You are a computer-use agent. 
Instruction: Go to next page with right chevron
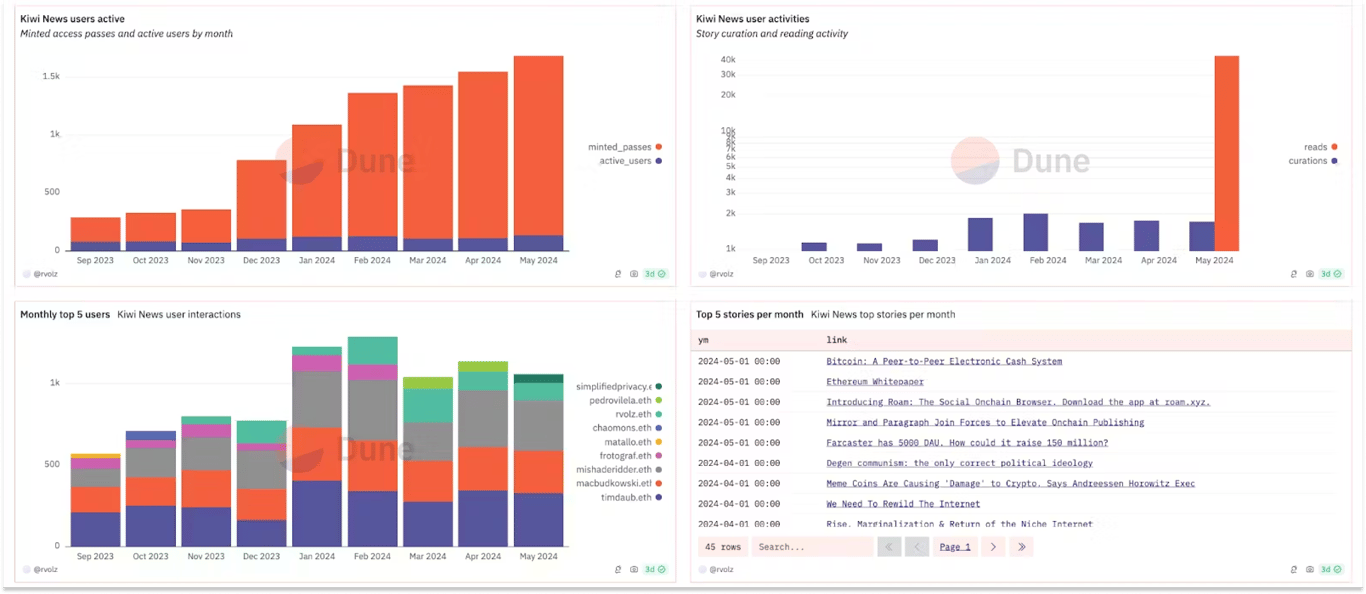coord(992,547)
